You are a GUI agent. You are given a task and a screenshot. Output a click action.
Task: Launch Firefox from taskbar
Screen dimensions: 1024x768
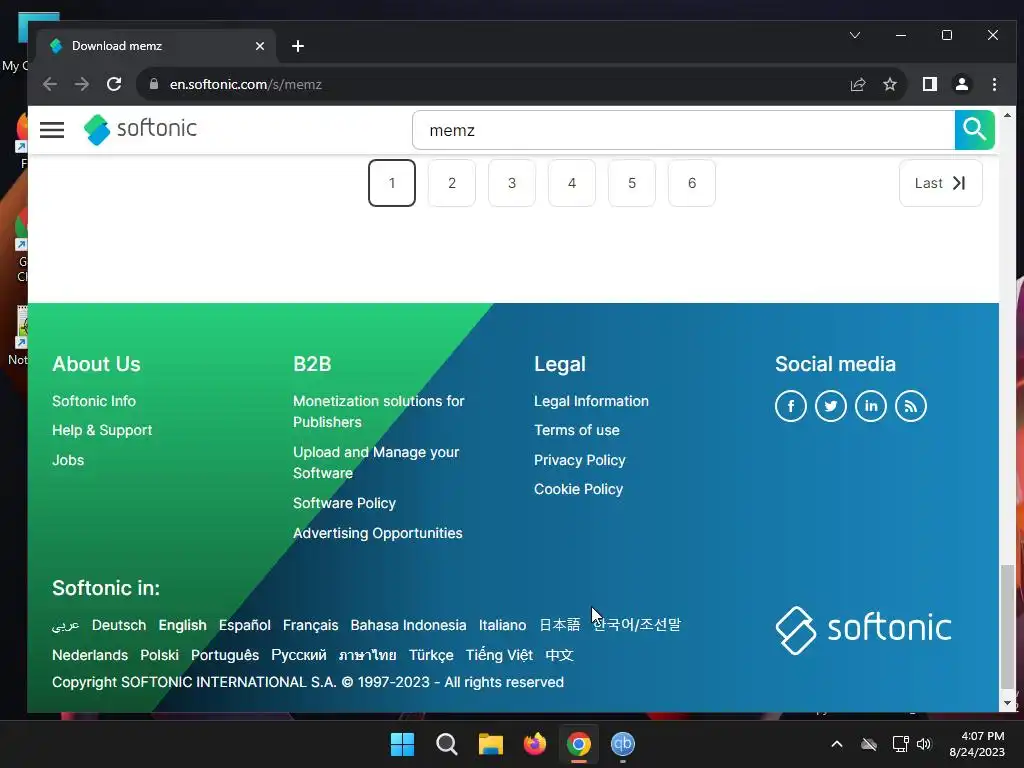[x=535, y=744]
